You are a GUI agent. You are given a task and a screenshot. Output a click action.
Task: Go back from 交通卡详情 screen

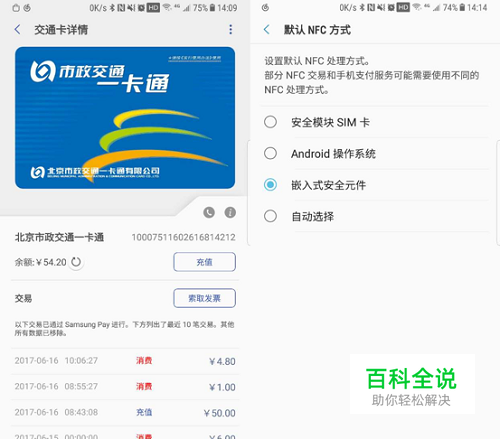pos(18,30)
